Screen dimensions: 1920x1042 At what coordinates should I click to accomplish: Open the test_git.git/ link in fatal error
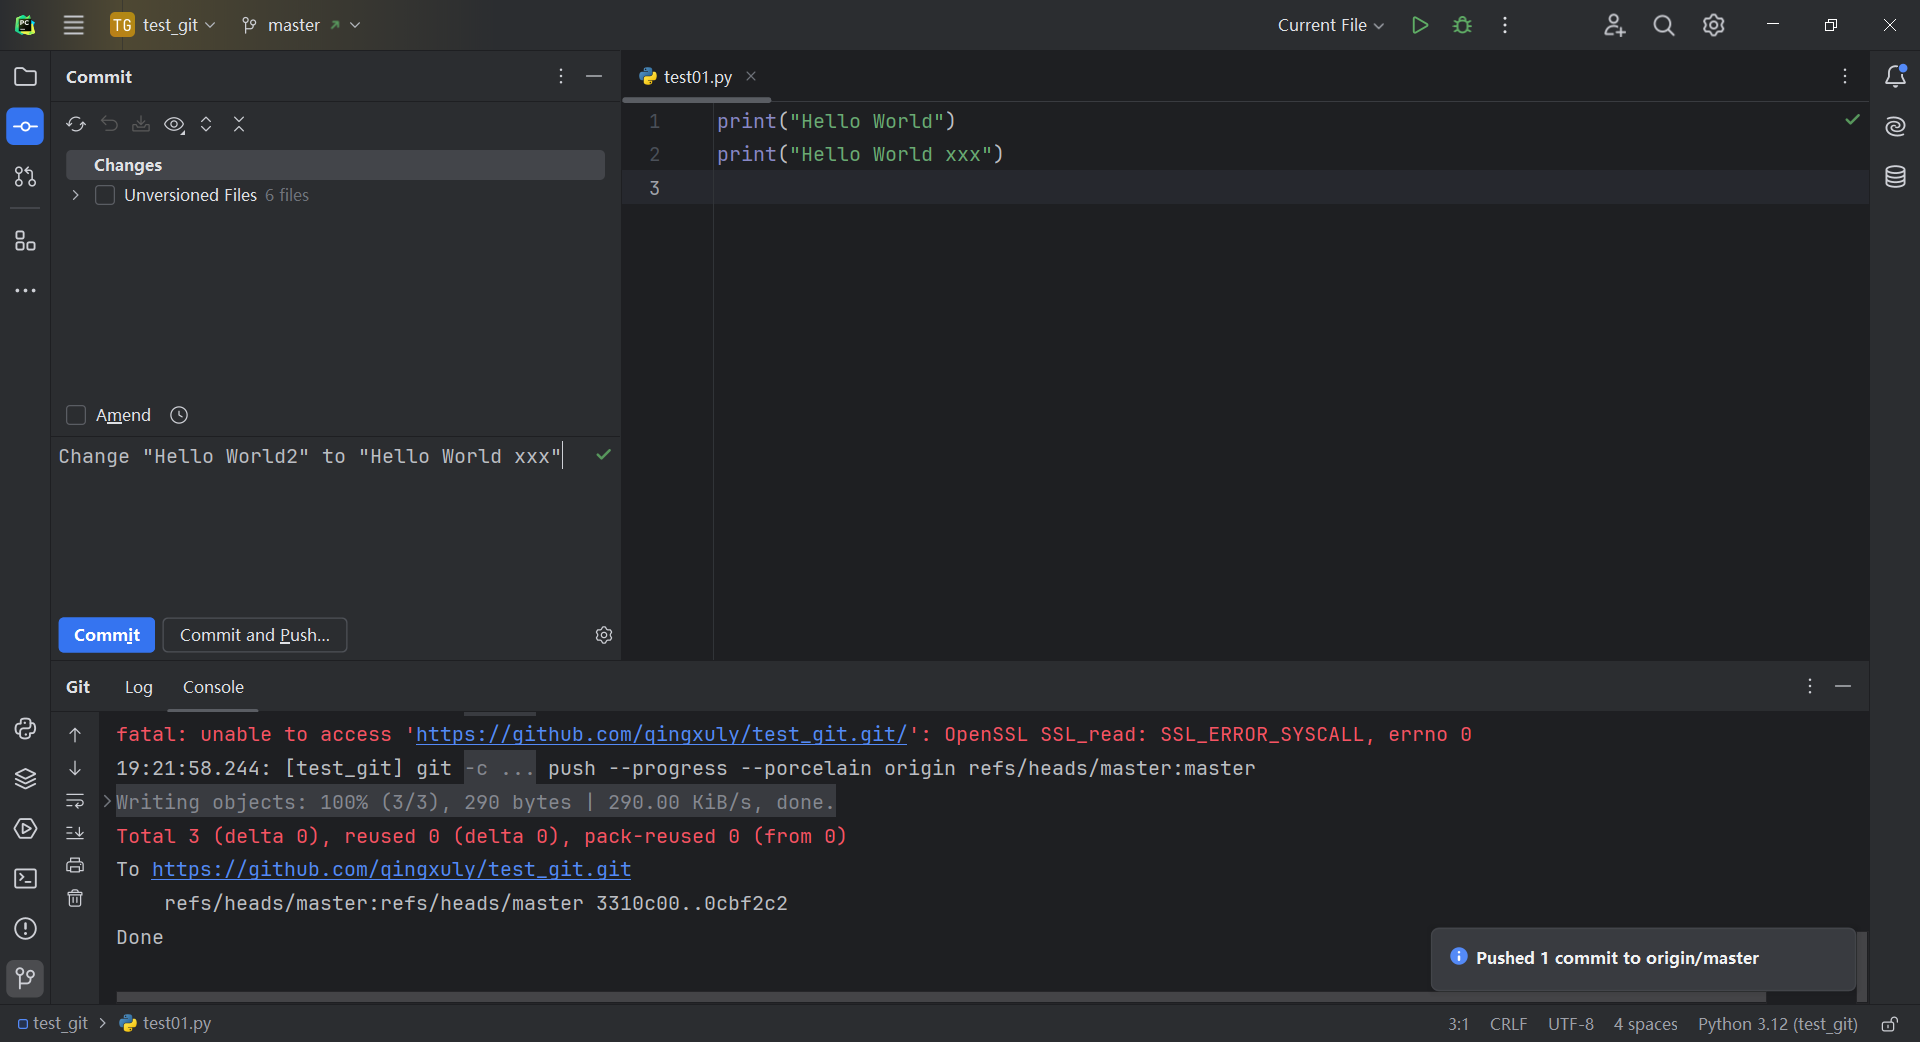[661, 734]
